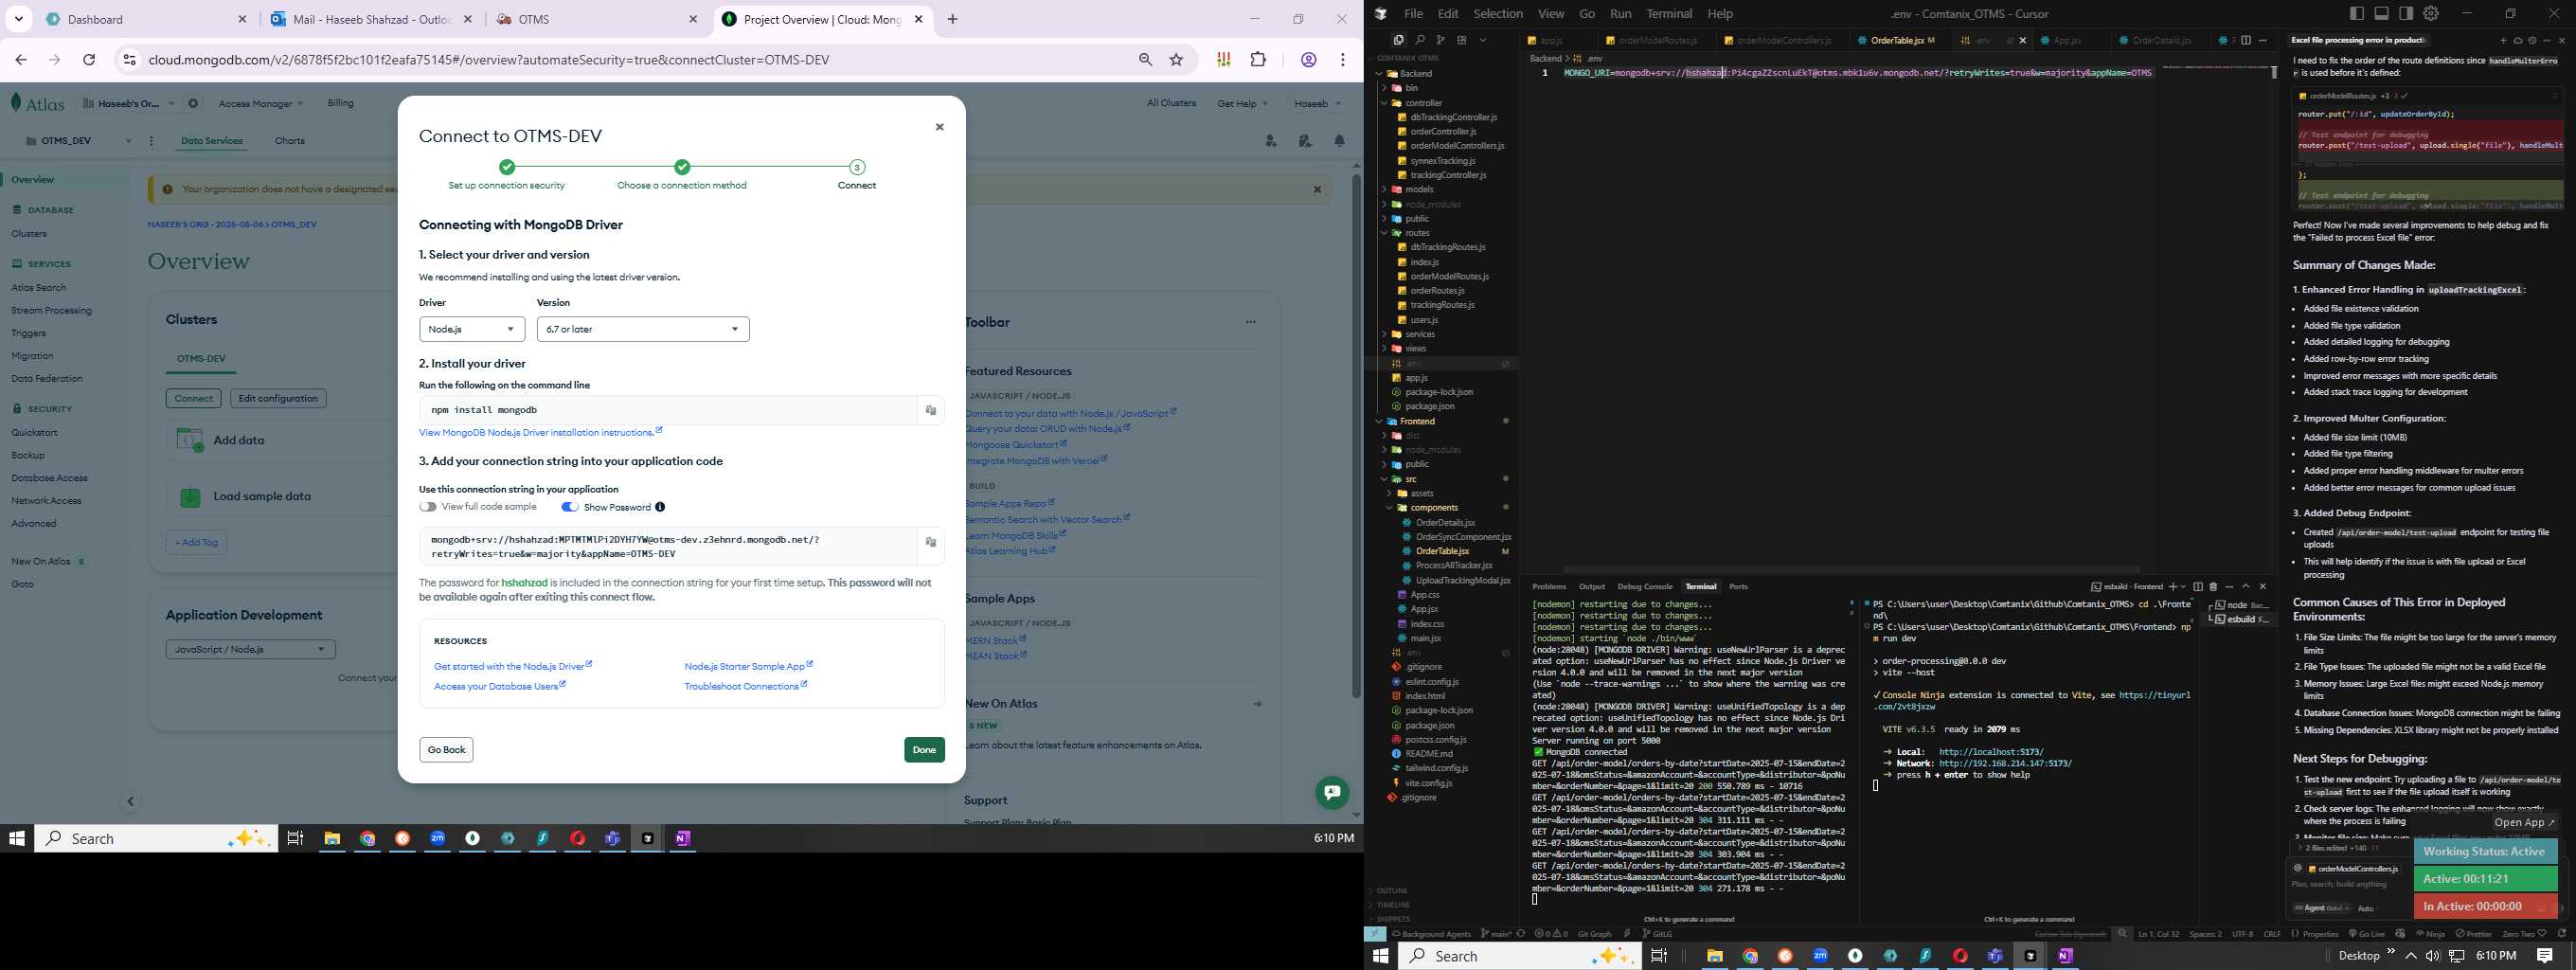Open Extensions view in Cursor
This screenshot has height=970, width=2576.
tap(1462, 40)
